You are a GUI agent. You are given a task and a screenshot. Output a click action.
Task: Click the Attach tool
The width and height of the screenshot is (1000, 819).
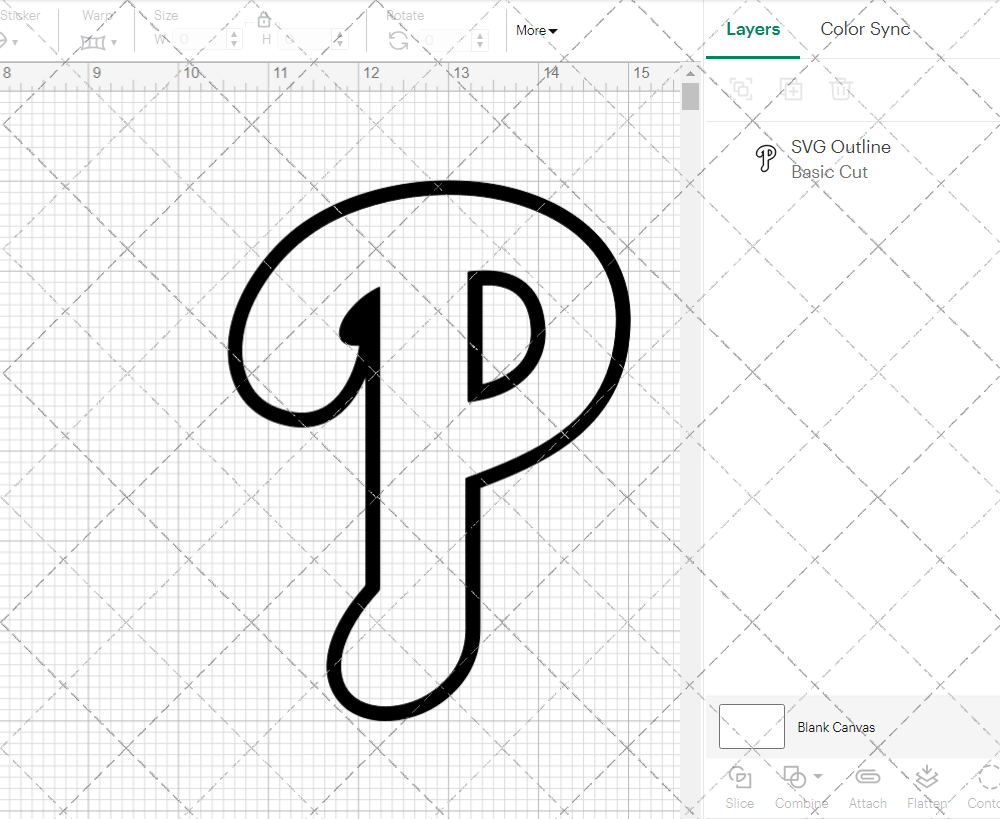point(867,787)
